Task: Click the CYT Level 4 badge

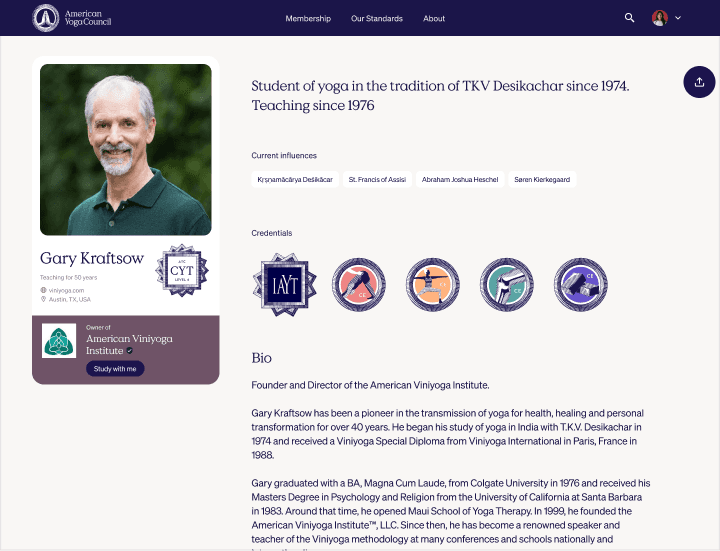Action: pyautogui.click(x=182, y=270)
